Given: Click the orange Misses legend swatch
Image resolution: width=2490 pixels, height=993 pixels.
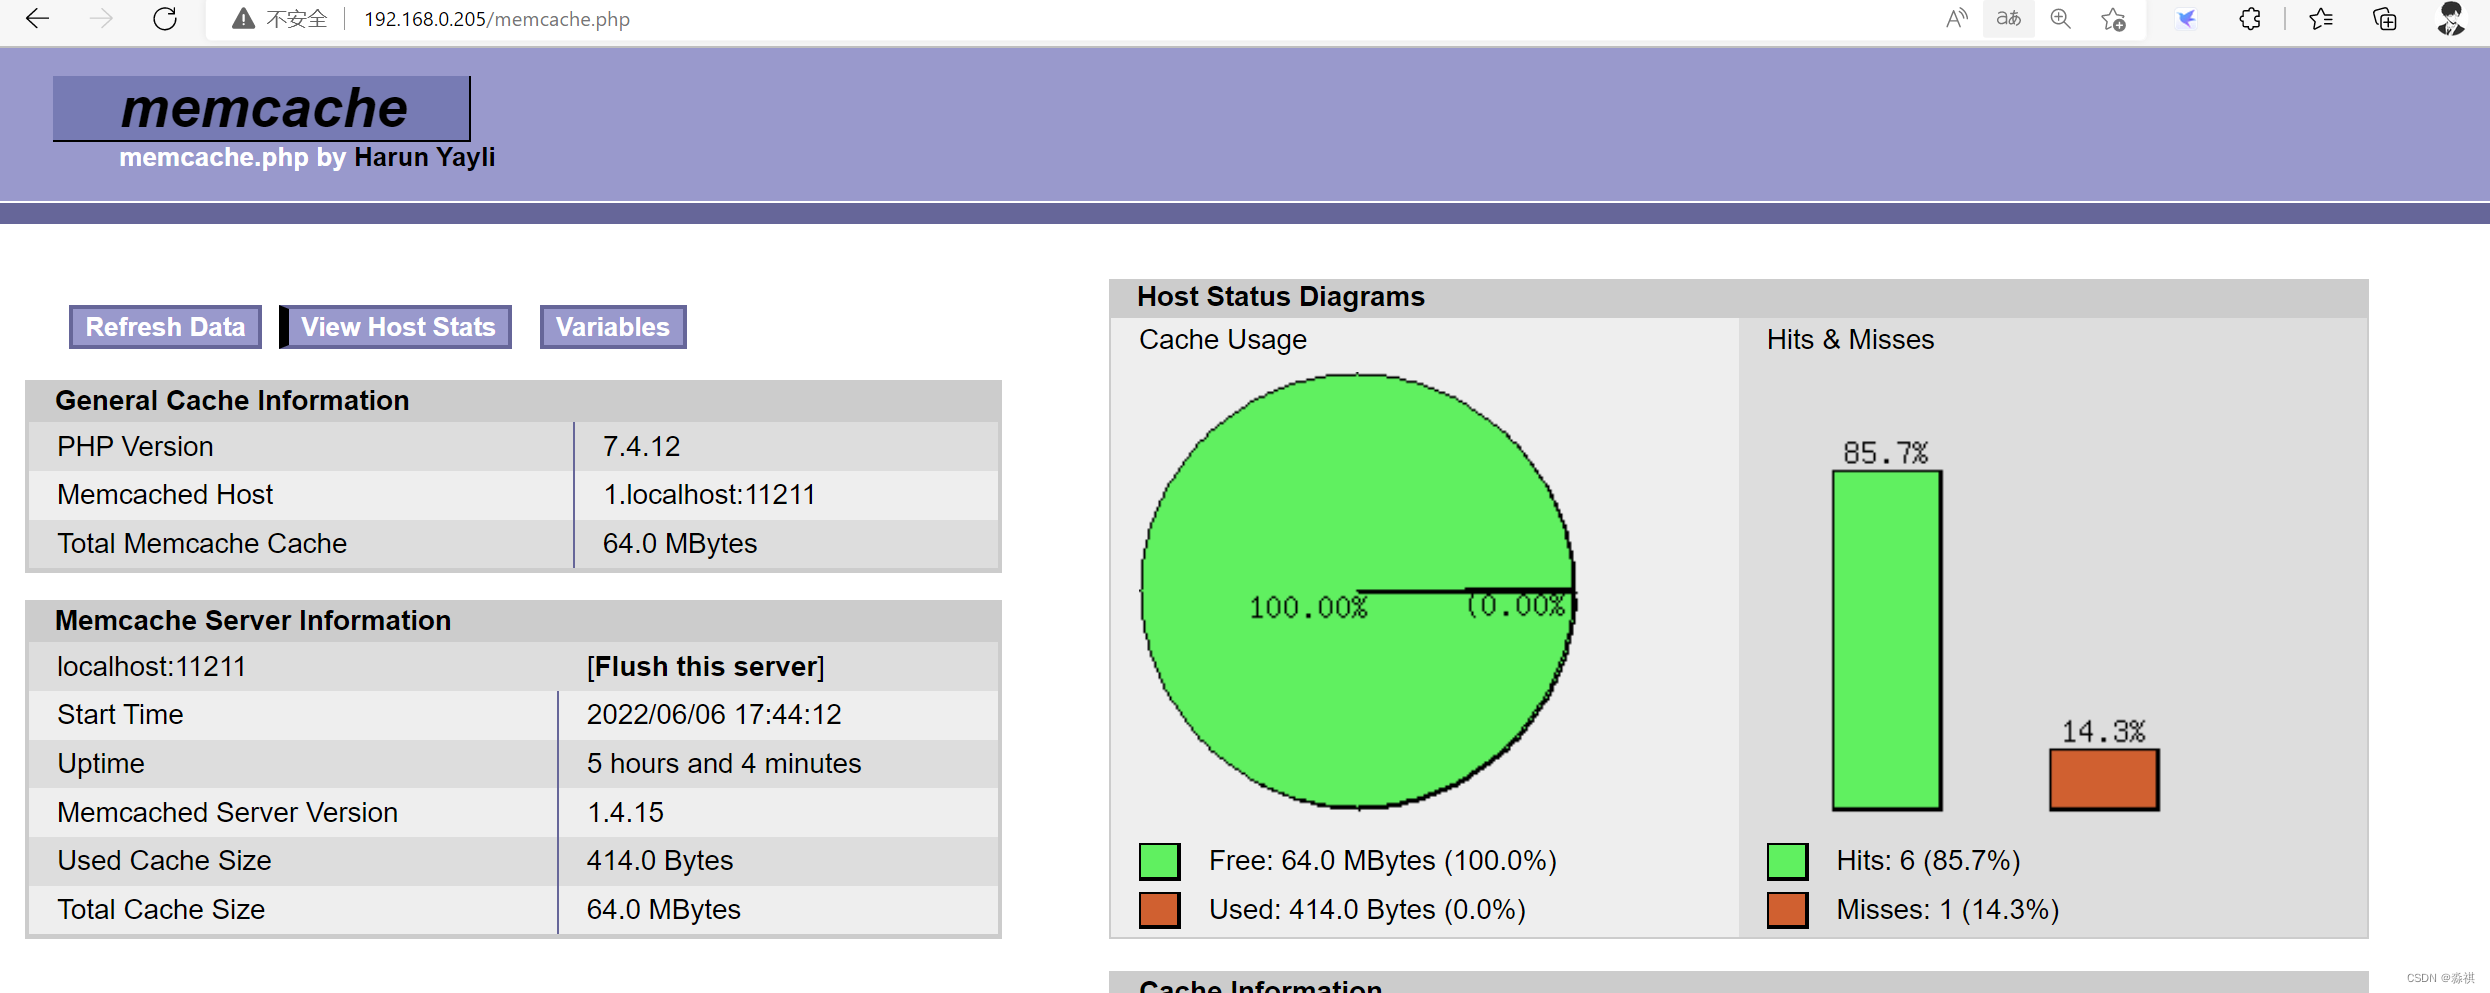Looking at the screenshot, I should click(x=1787, y=909).
